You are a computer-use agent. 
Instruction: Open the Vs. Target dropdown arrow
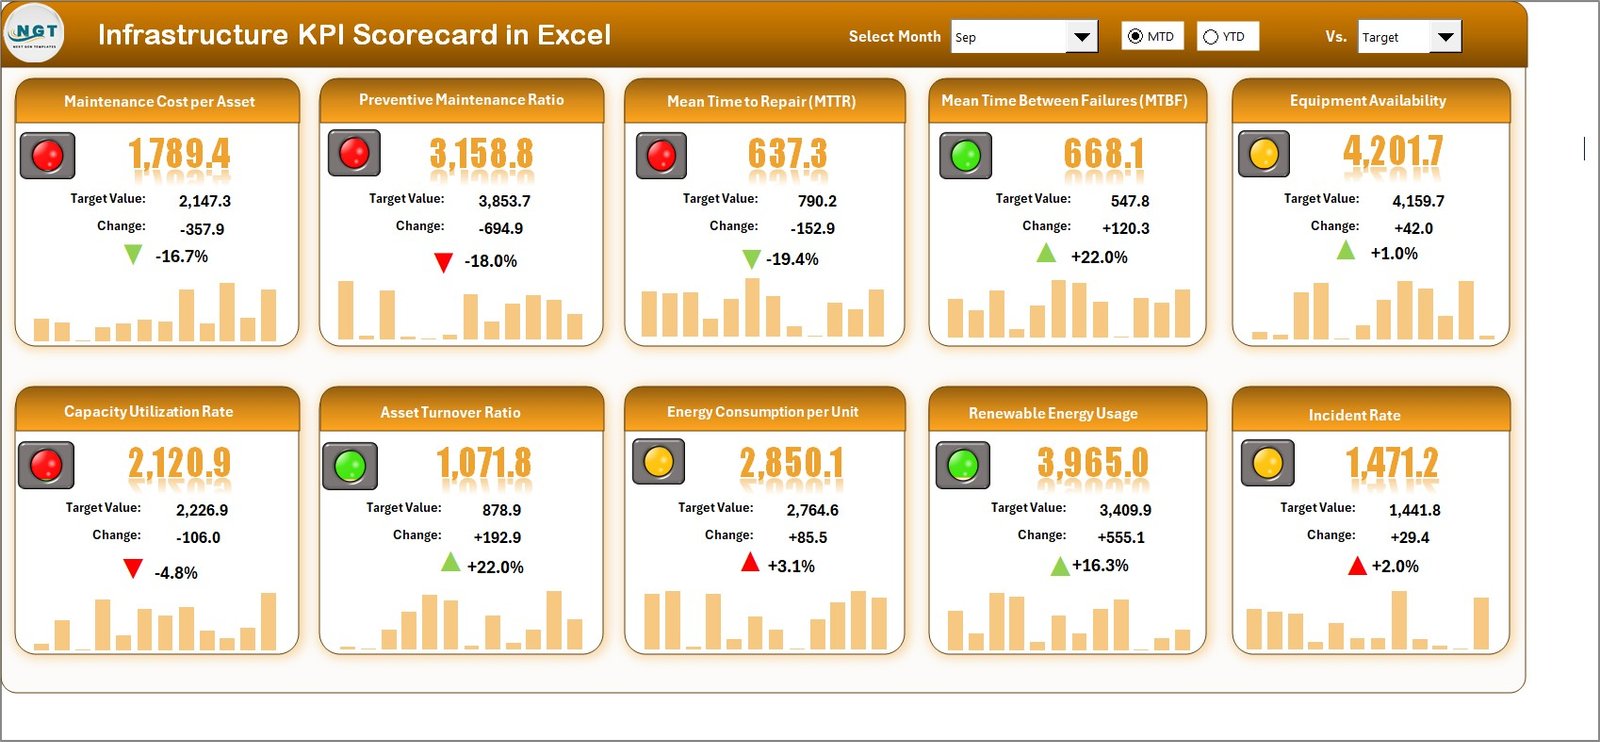coord(1445,38)
